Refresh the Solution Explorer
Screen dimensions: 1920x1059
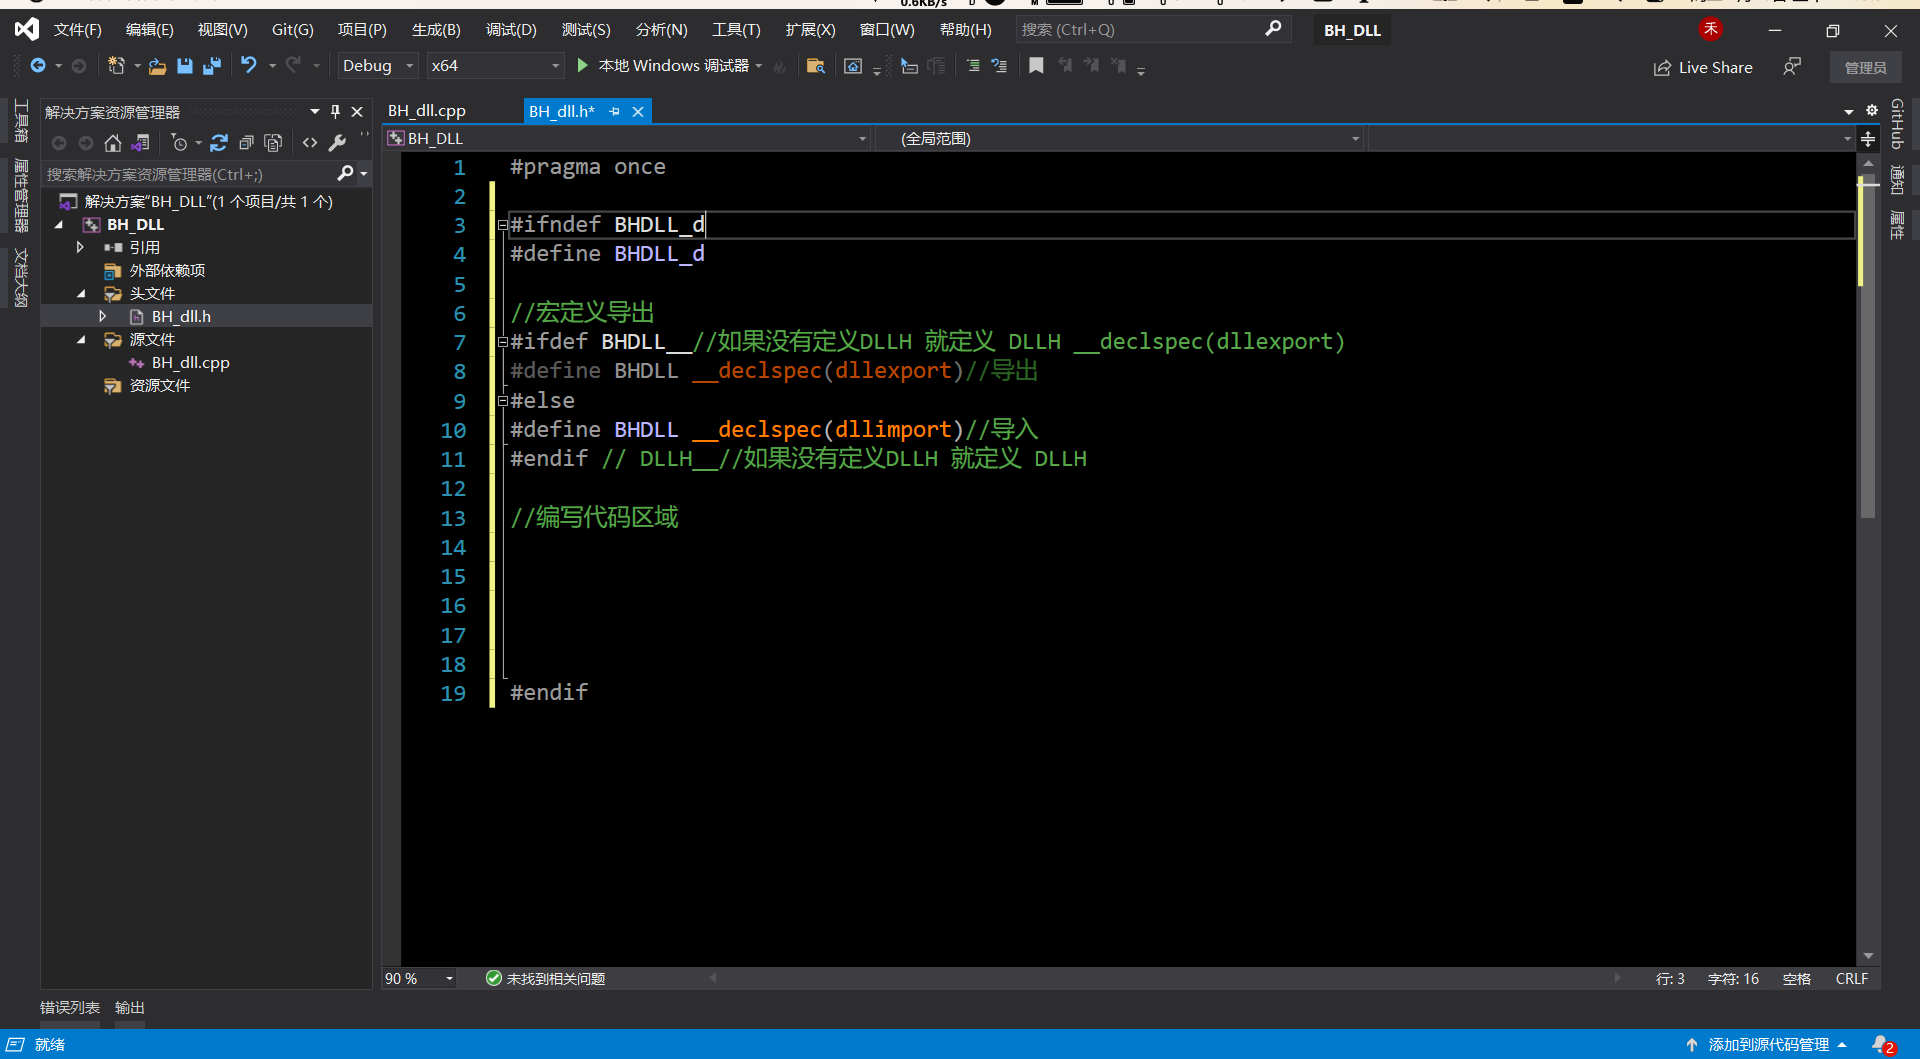tap(219, 143)
